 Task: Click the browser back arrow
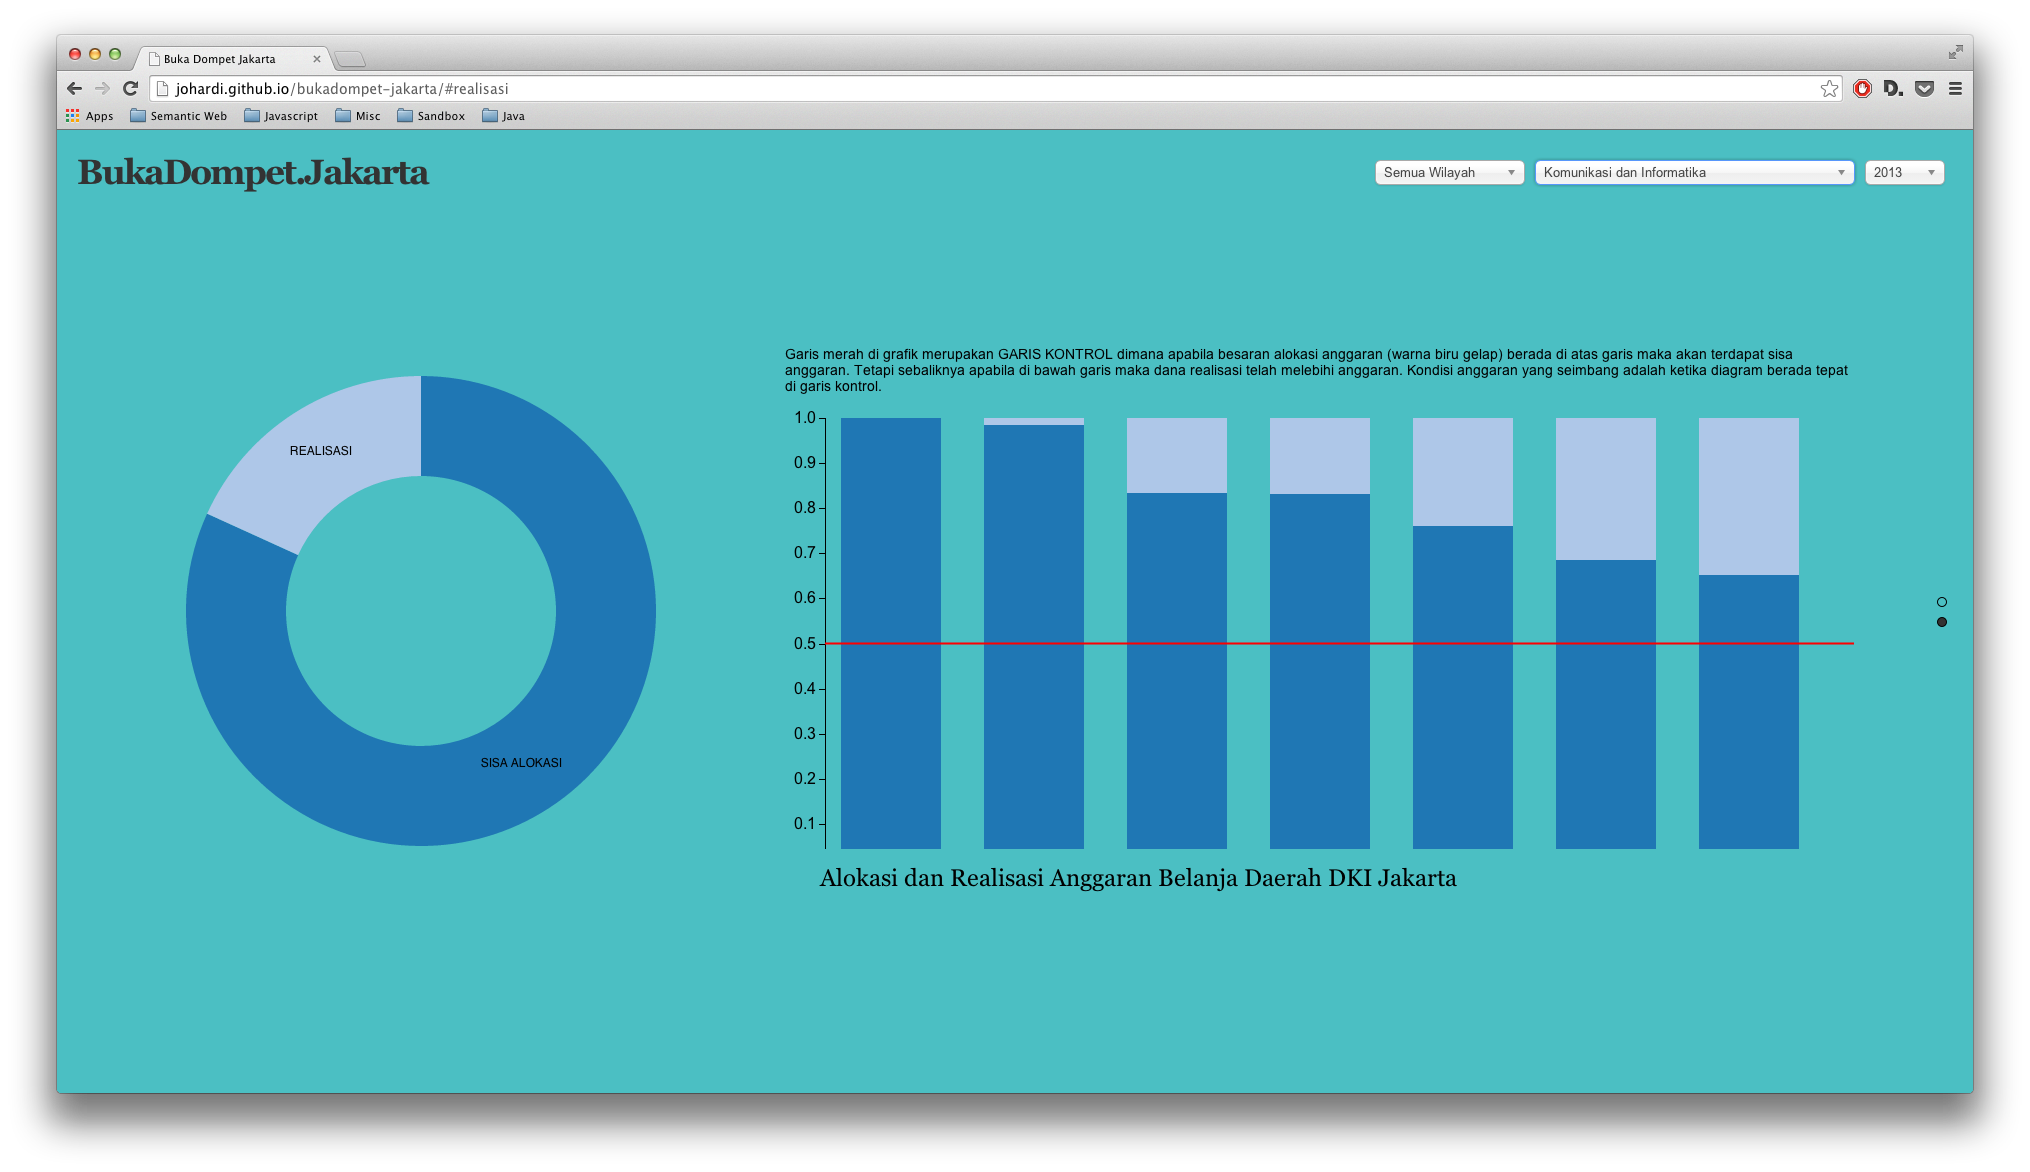[74, 88]
